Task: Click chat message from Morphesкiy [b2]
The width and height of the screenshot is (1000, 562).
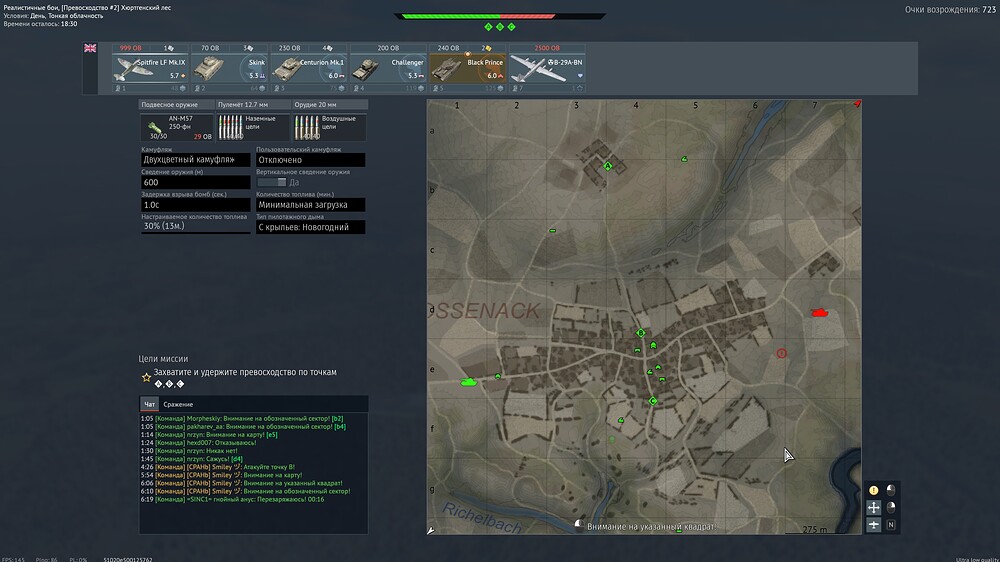Action: point(242,418)
